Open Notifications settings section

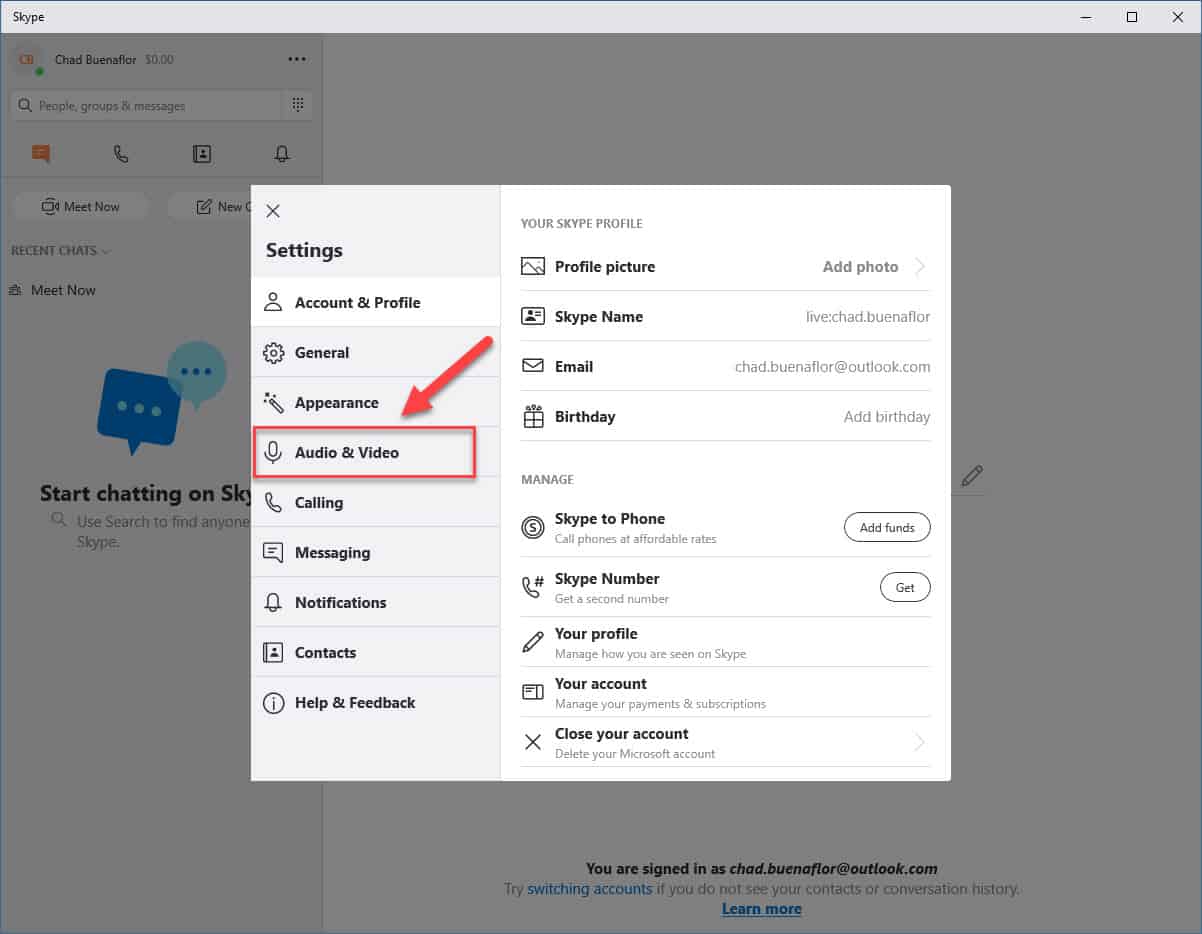pos(375,602)
